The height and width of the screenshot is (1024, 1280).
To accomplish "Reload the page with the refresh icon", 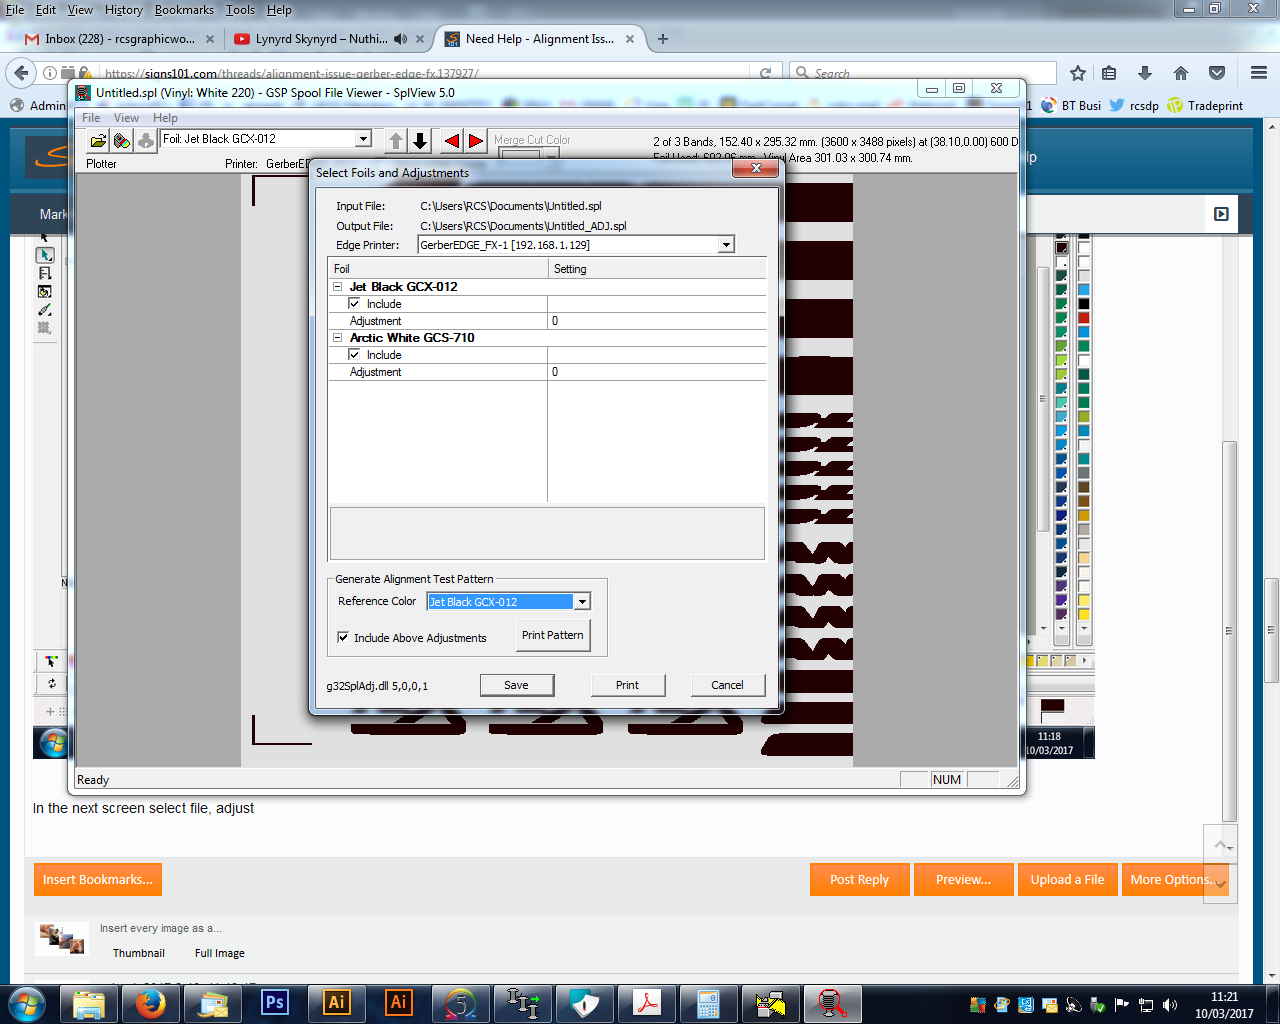I will click(765, 73).
